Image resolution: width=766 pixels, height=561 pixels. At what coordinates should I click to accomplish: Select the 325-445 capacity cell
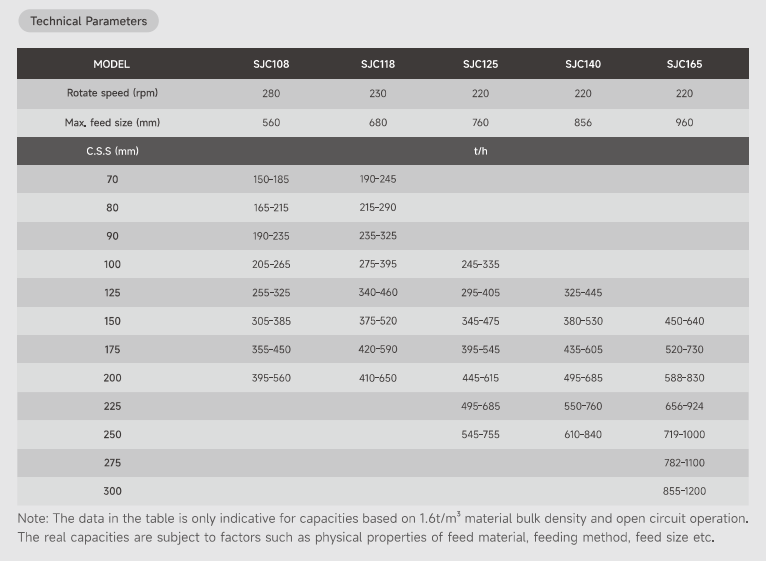(x=583, y=293)
